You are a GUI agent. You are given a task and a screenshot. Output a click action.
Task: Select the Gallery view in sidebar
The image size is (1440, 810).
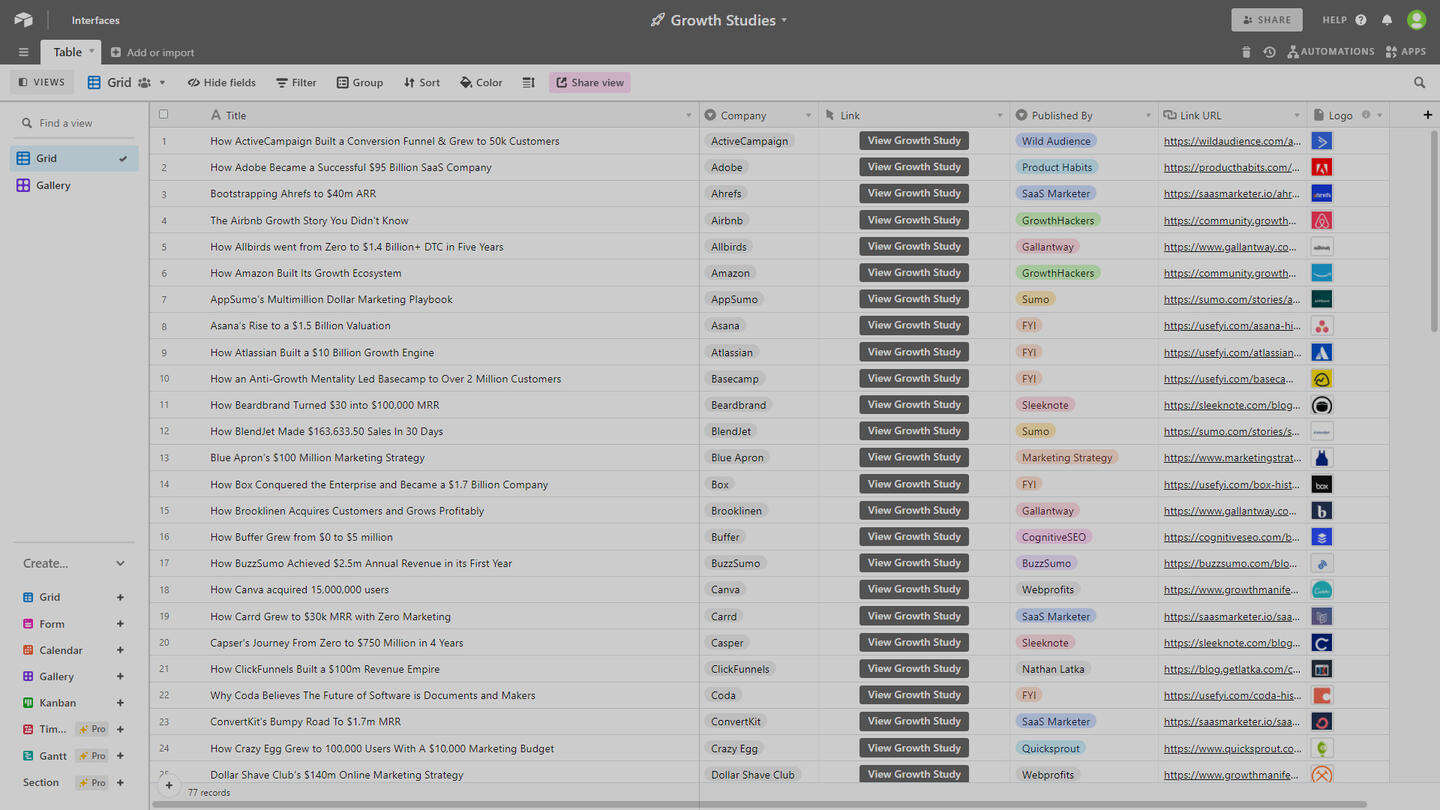pyautogui.click(x=53, y=185)
